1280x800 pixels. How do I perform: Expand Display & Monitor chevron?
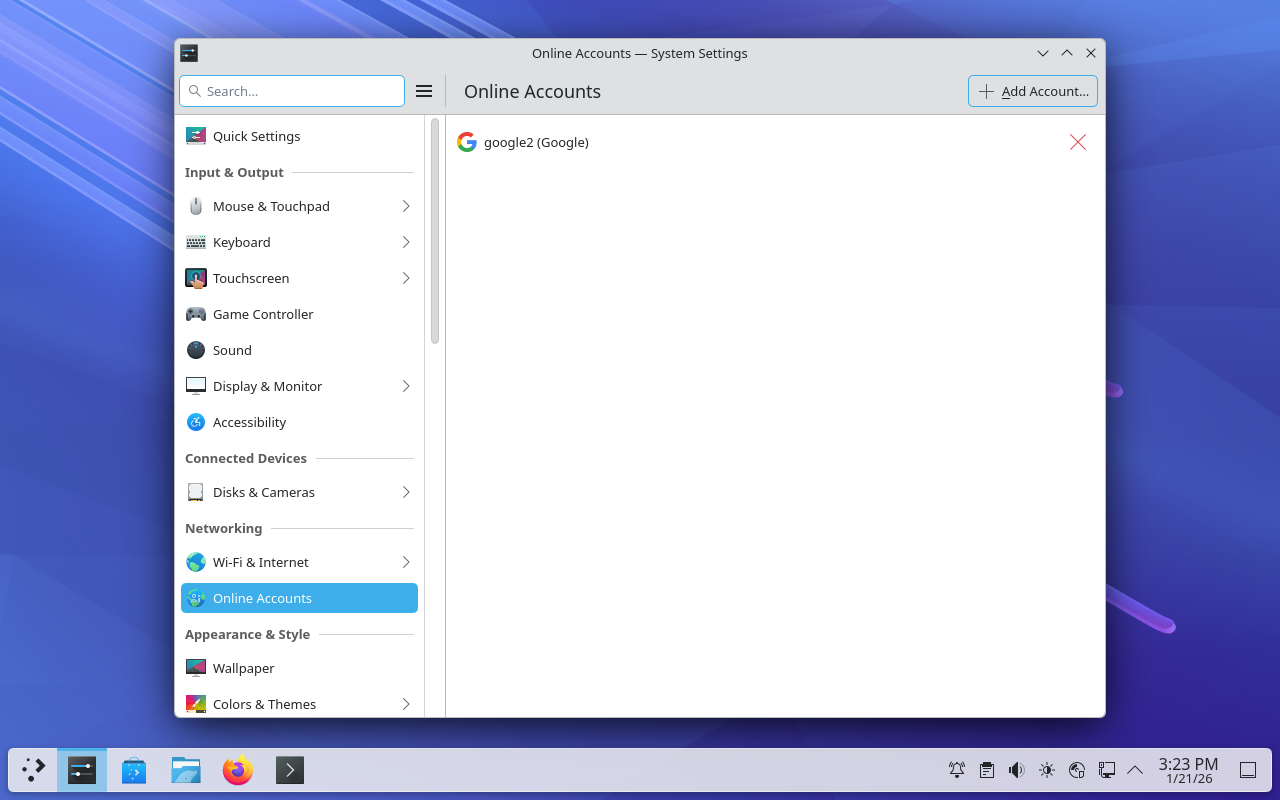406,386
